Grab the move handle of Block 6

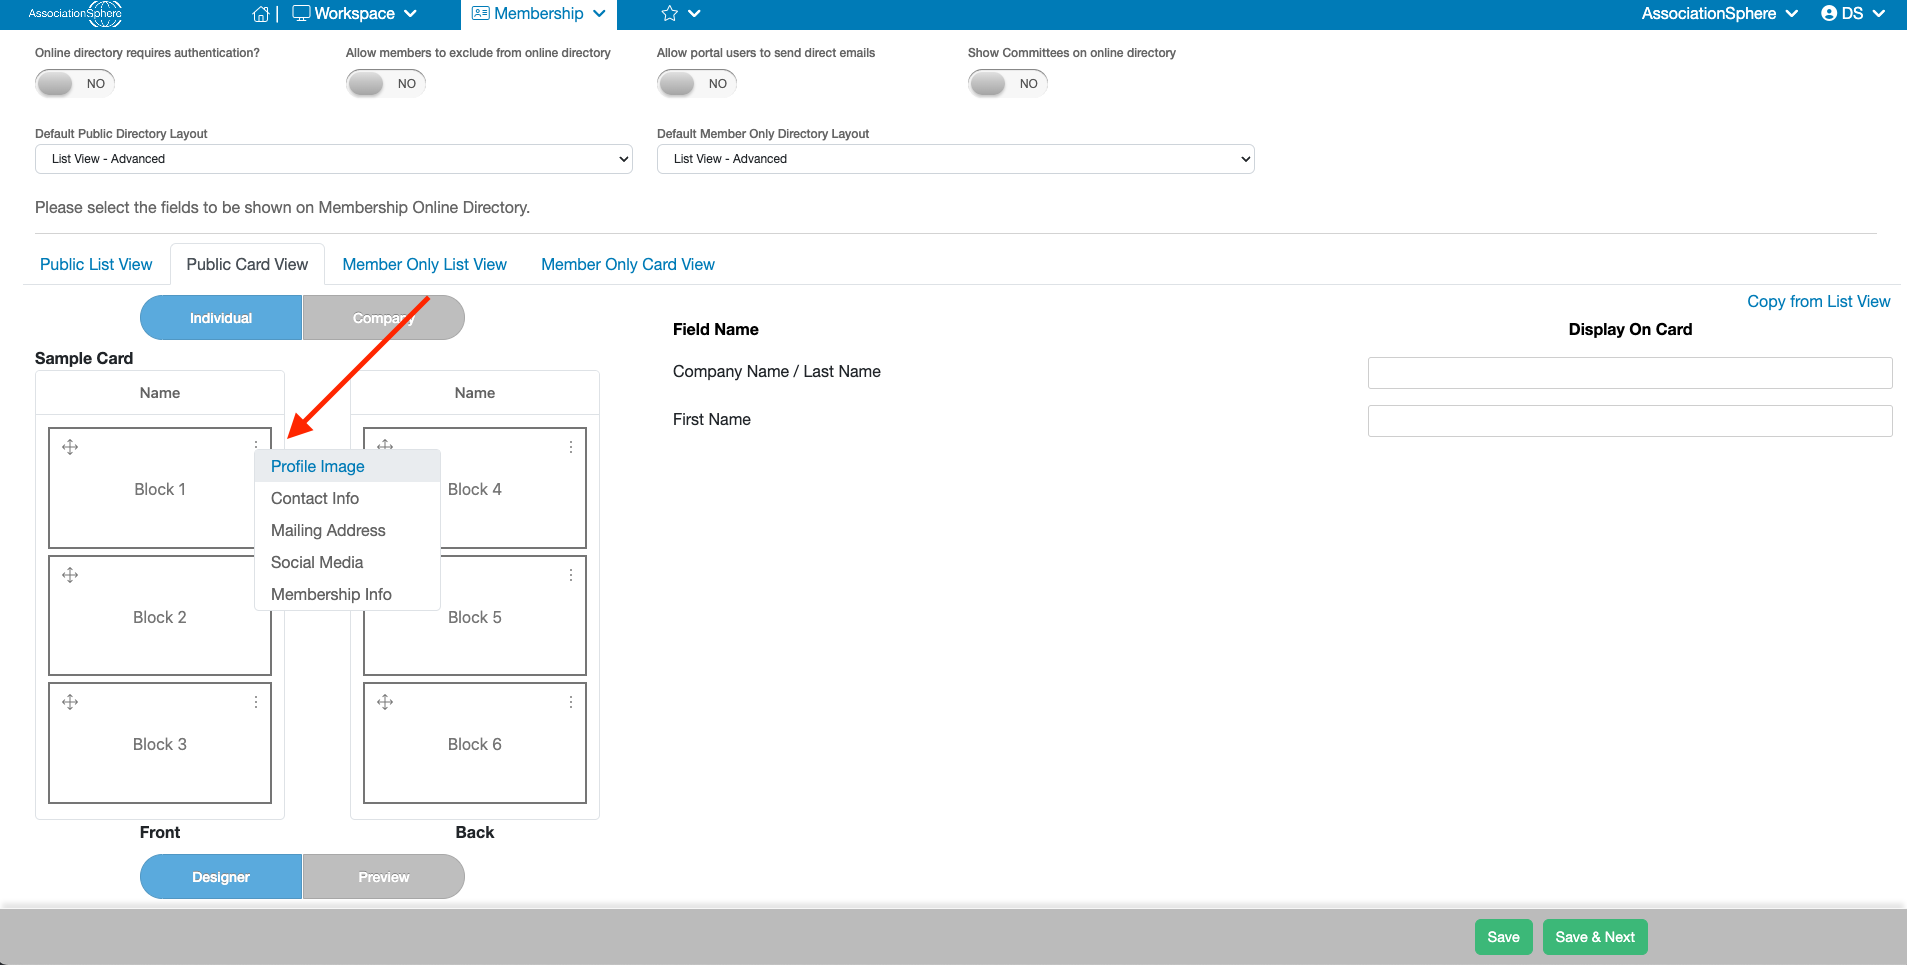(x=385, y=702)
